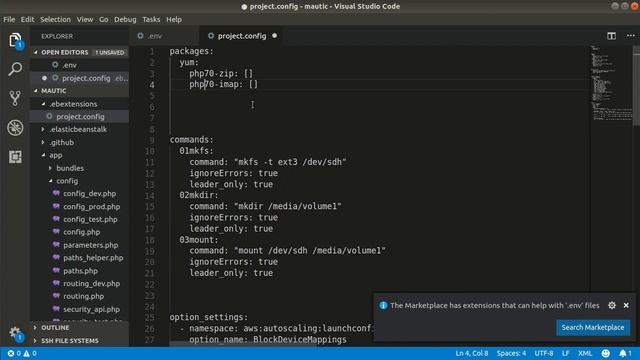Open the File menu

pyautogui.click(x=9, y=19)
